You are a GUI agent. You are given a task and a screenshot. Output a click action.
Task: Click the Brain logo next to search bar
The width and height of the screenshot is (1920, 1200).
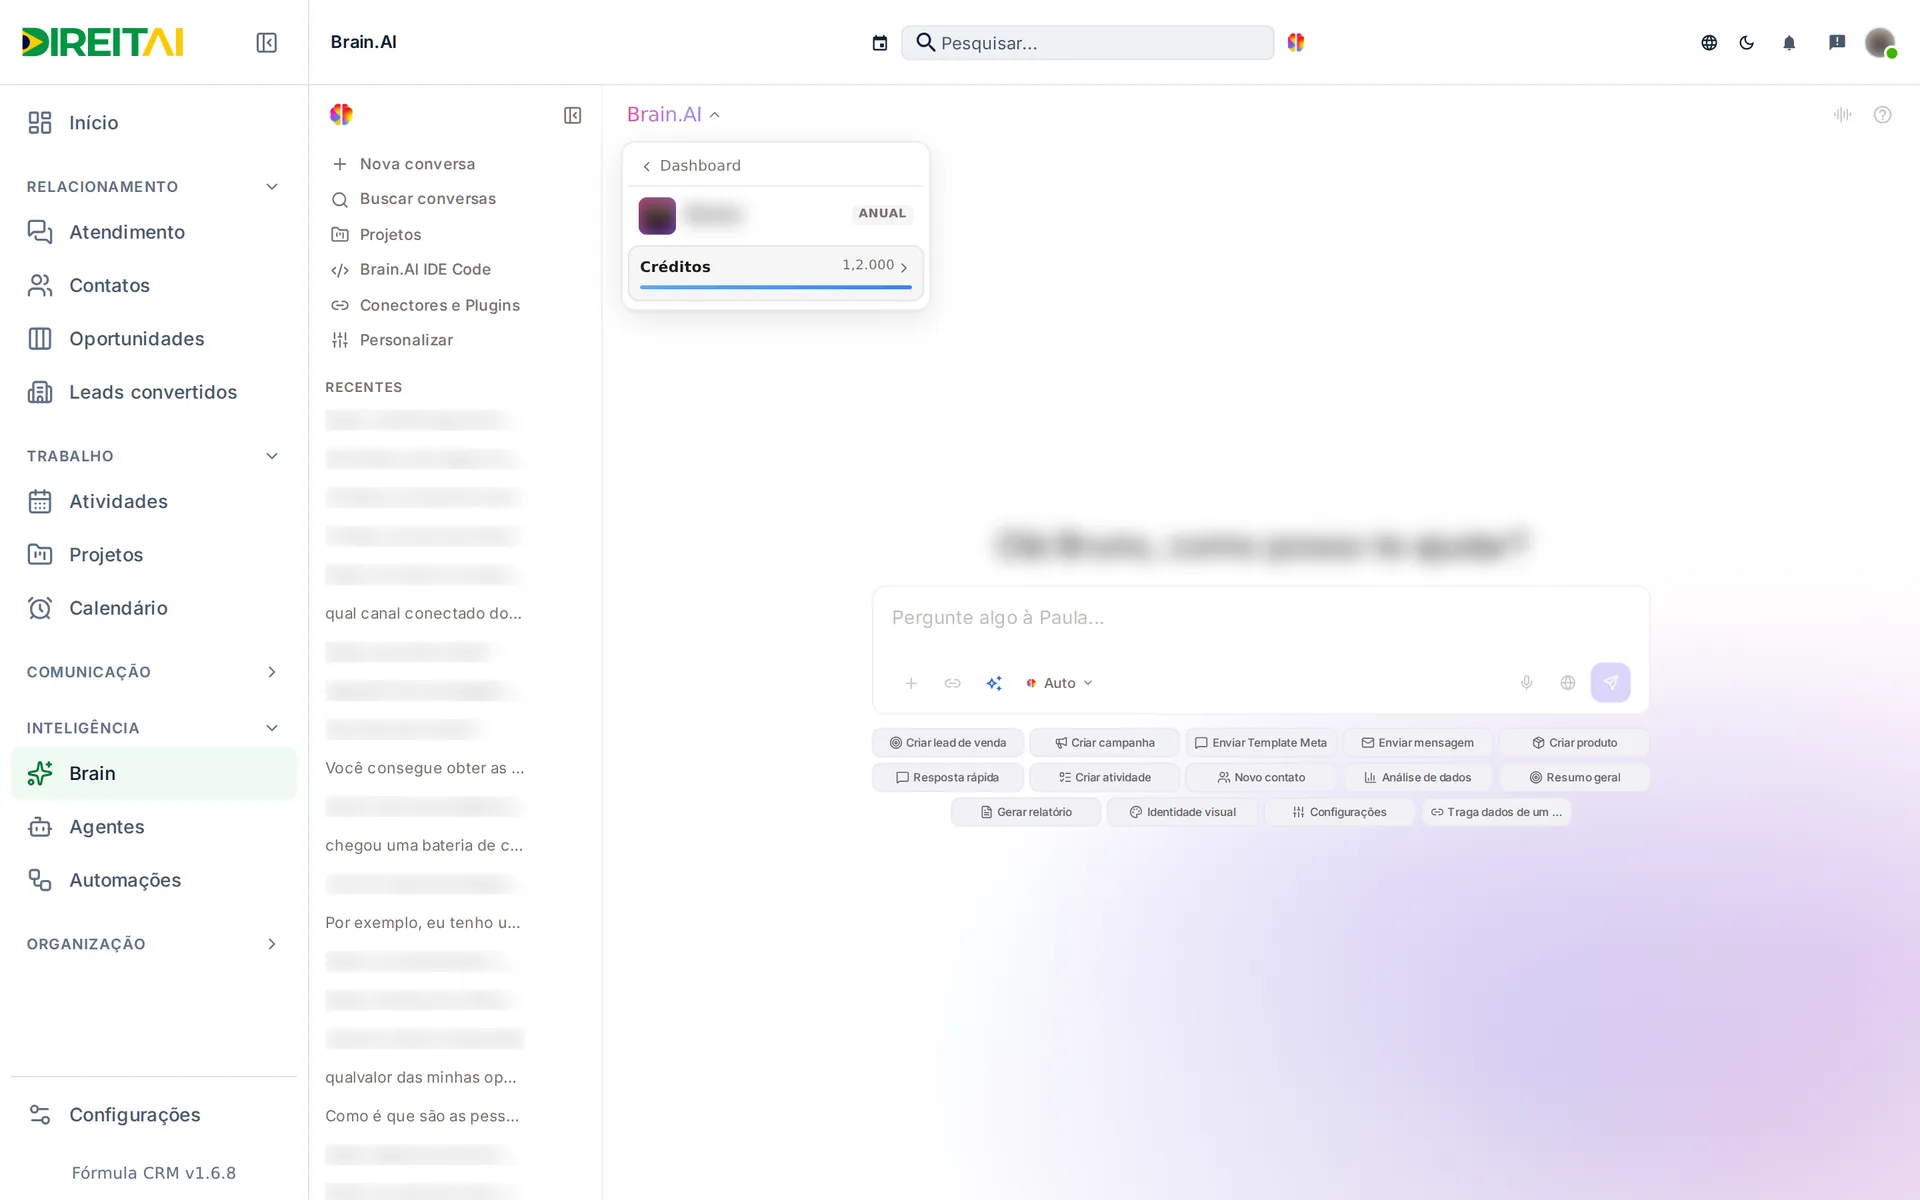[1296, 42]
